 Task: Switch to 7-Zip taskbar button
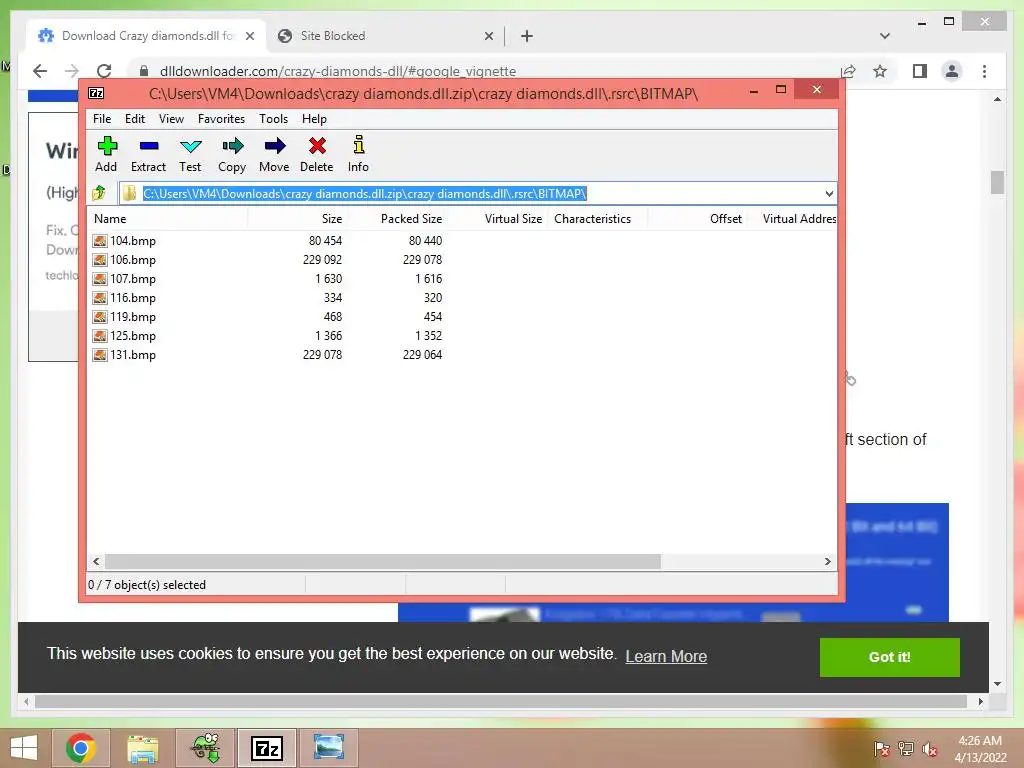(x=267, y=748)
